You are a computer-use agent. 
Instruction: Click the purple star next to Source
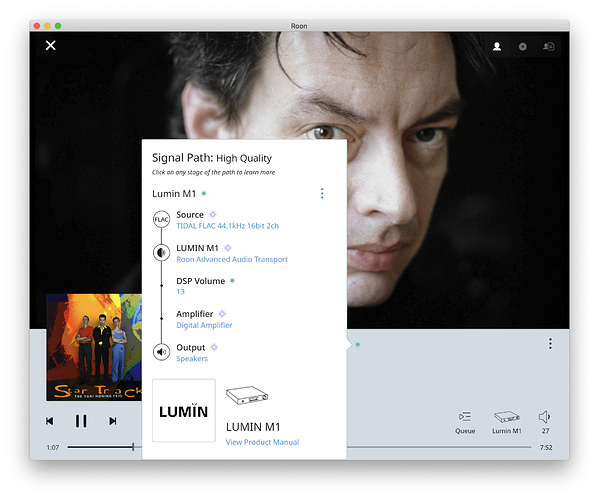pyautogui.click(x=213, y=214)
